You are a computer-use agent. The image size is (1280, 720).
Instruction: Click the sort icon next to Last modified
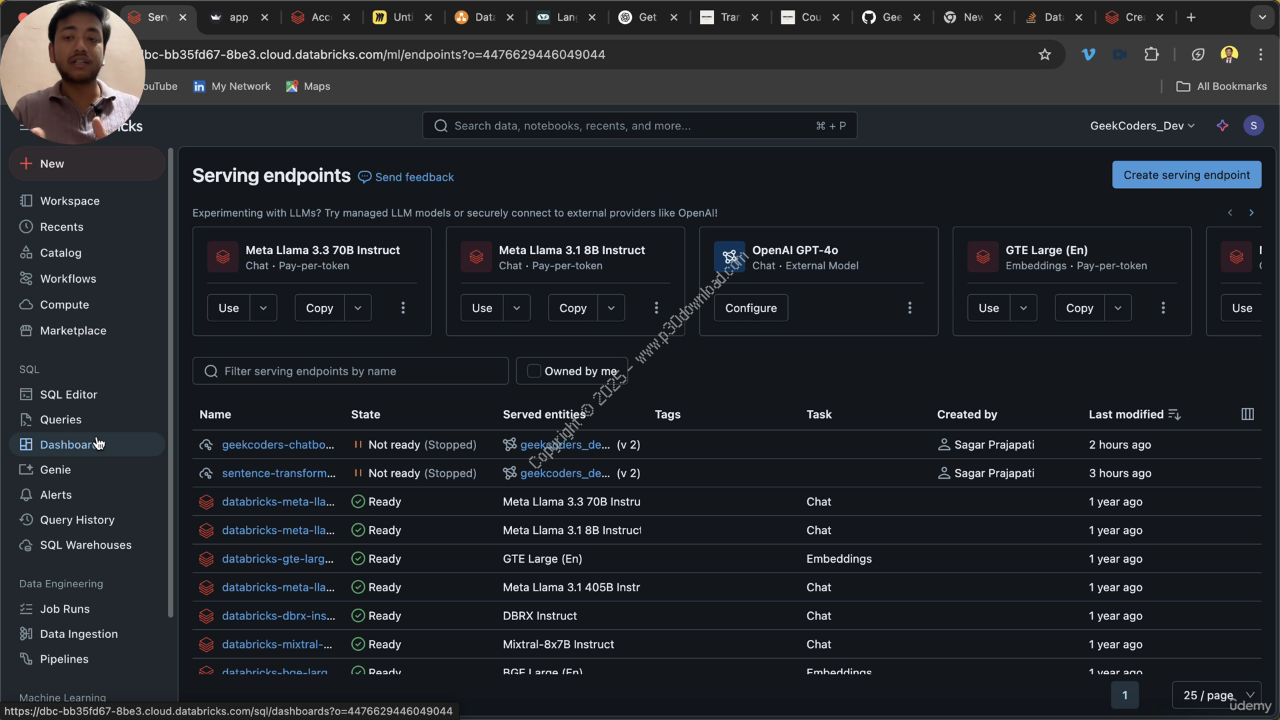(x=1175, y=414)
